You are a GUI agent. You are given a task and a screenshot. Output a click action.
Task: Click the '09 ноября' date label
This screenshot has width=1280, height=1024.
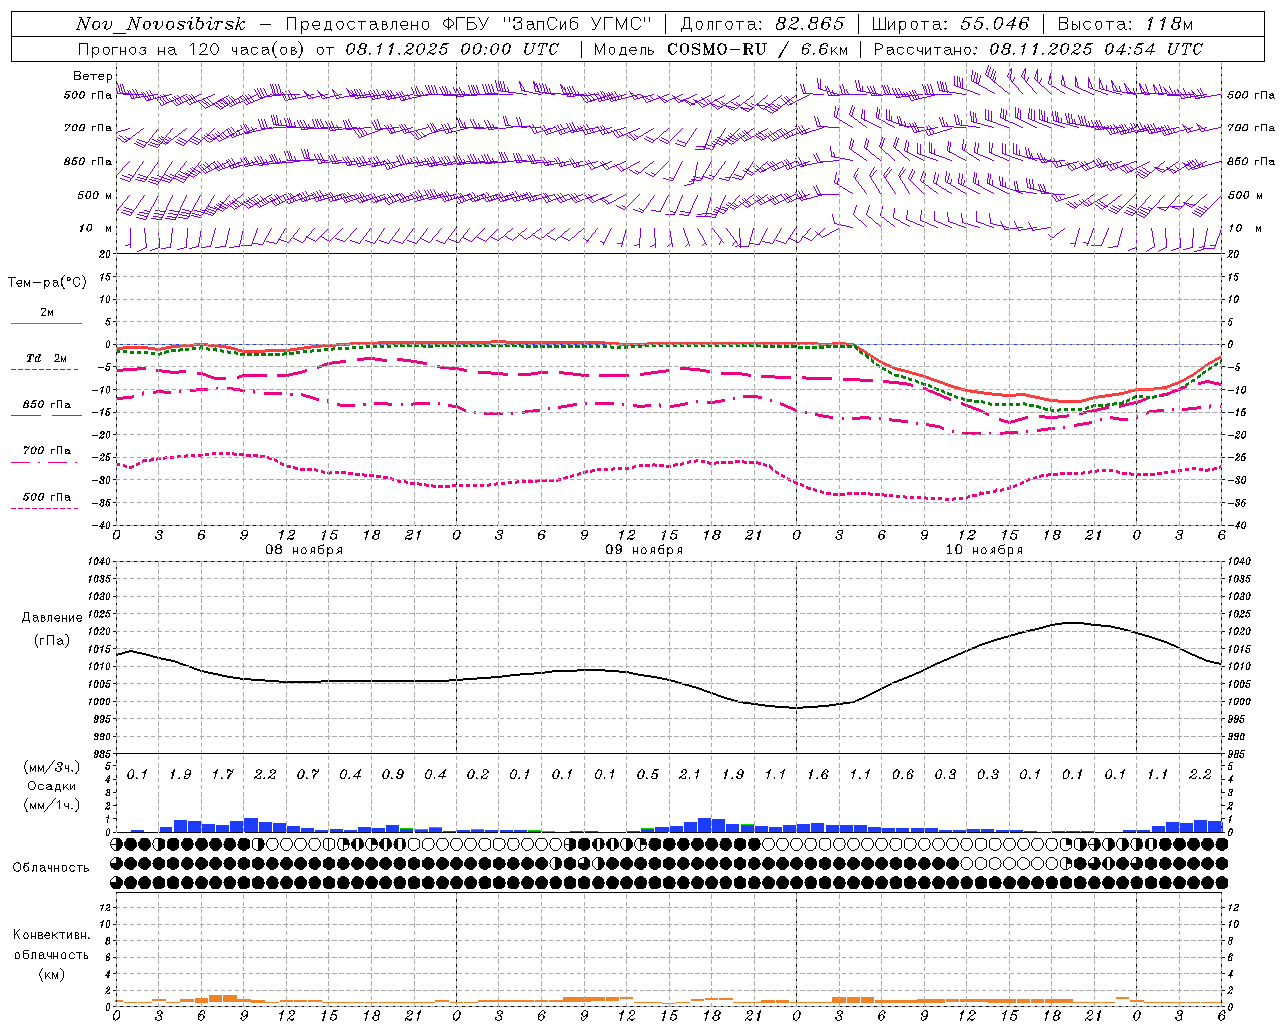644,550
